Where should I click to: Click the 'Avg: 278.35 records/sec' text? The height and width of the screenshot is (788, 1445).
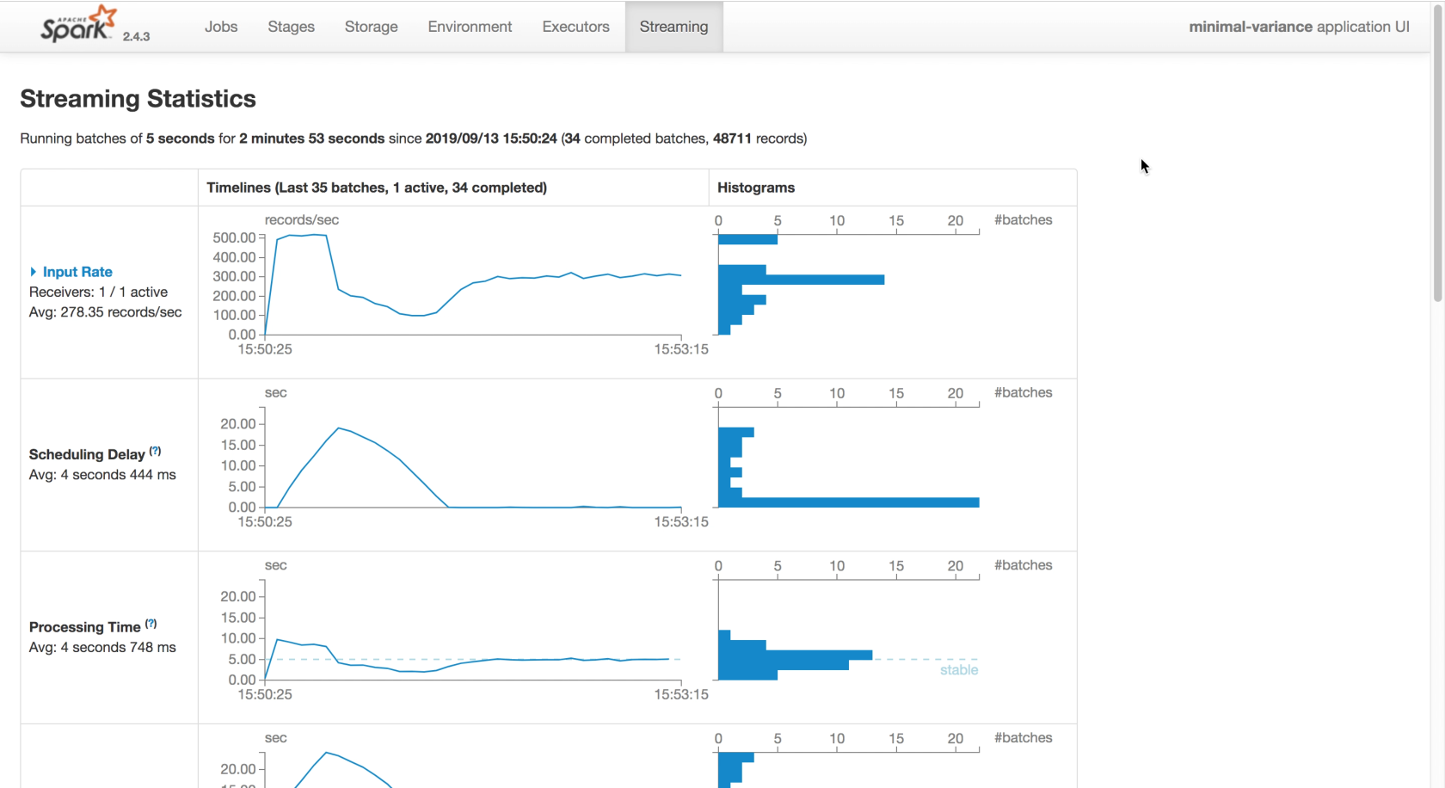coord(106,312)
